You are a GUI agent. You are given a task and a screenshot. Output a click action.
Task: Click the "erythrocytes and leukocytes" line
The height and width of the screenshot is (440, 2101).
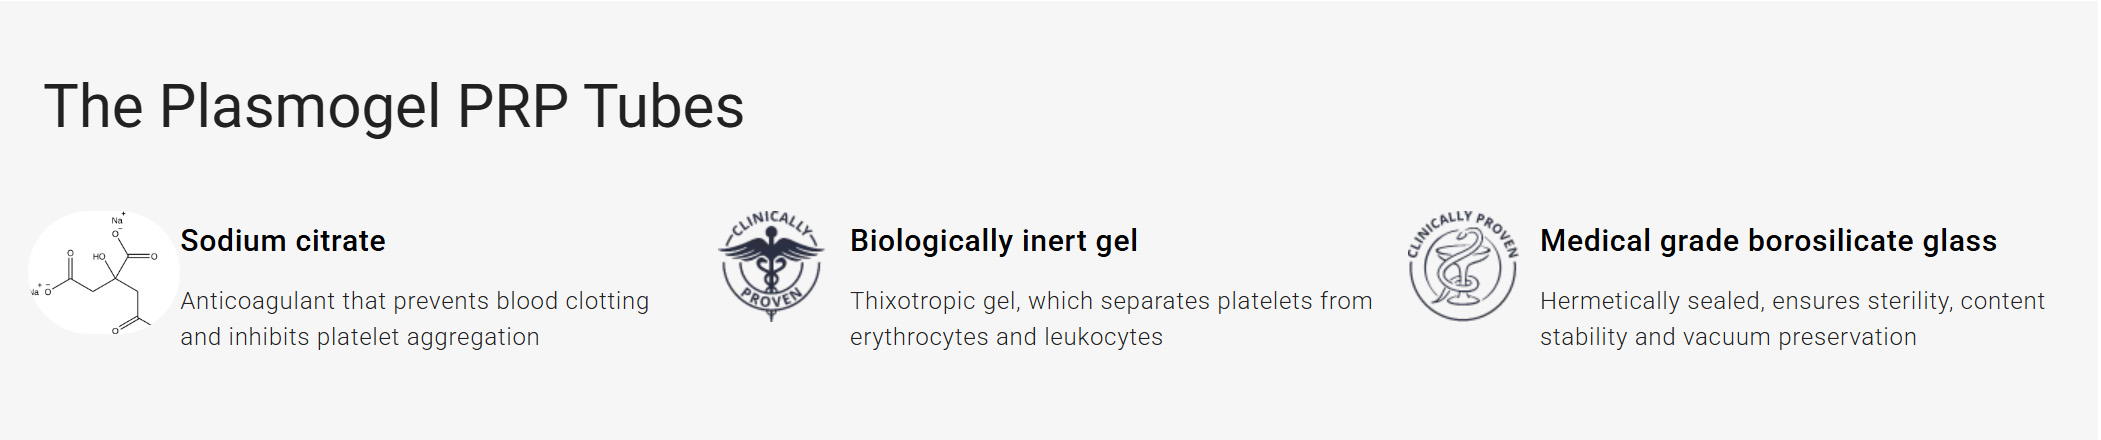pyautogui.click(x=1006, y=337)
